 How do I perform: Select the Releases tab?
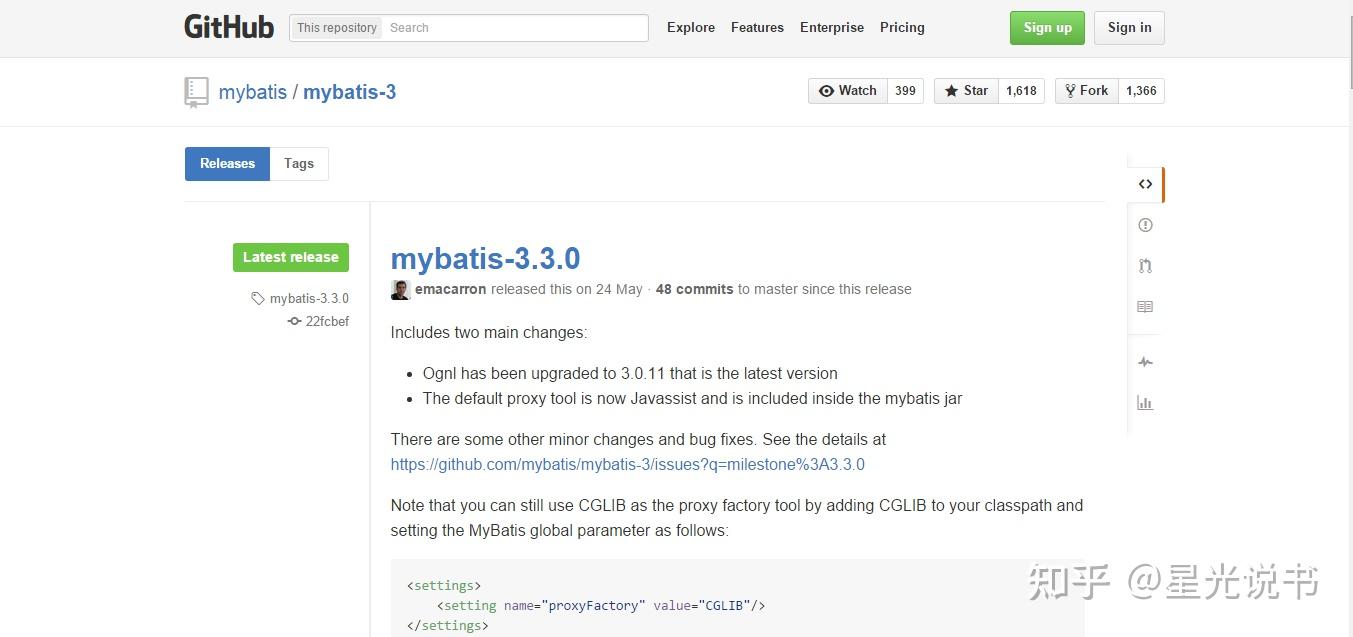[x=227, y=163]
